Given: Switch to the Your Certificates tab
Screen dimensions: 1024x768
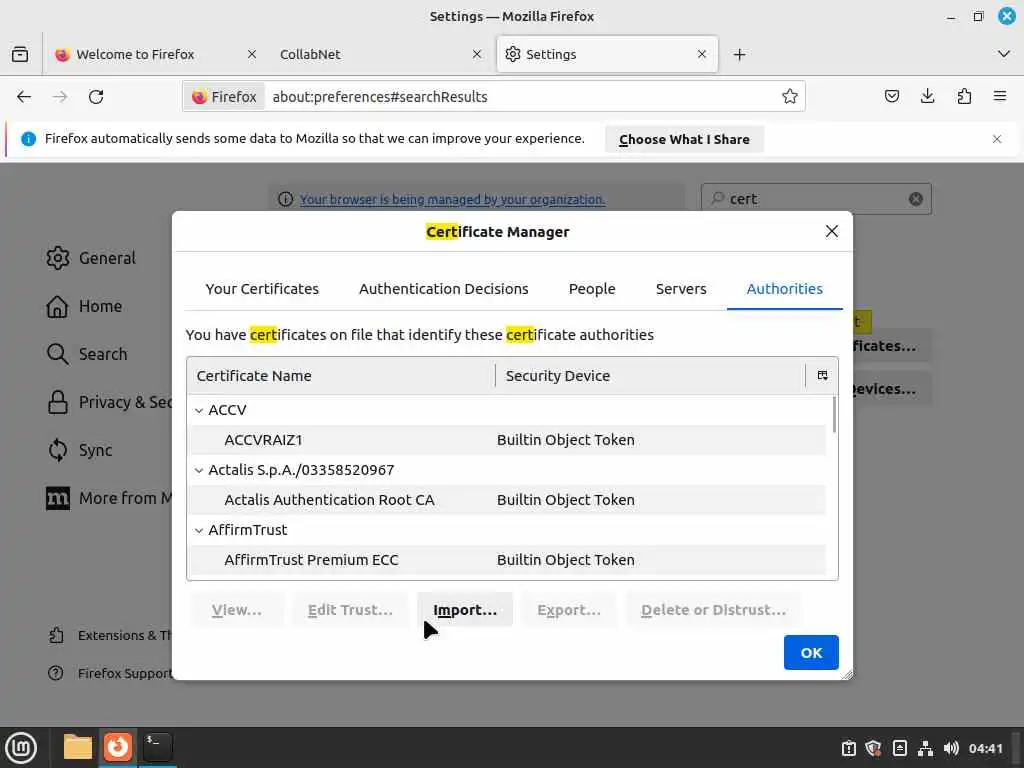Looking at the screenshot, I should (x=262, y=289).
